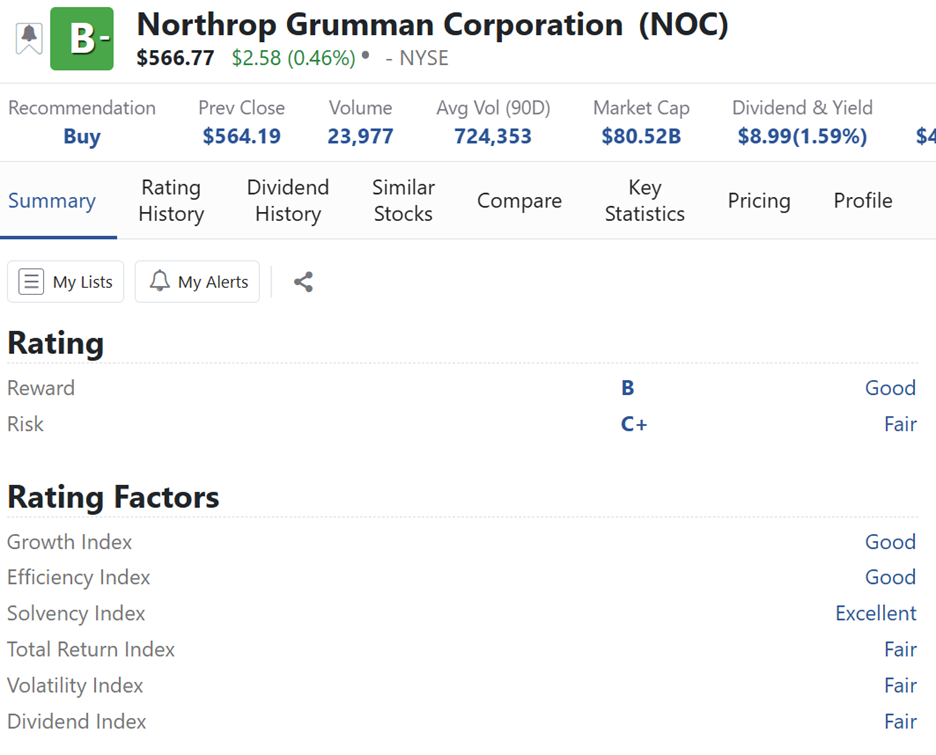Click the green B- rating badge
Image resolution: width=936 pixels, height=755 pixels.
point(82,39)
